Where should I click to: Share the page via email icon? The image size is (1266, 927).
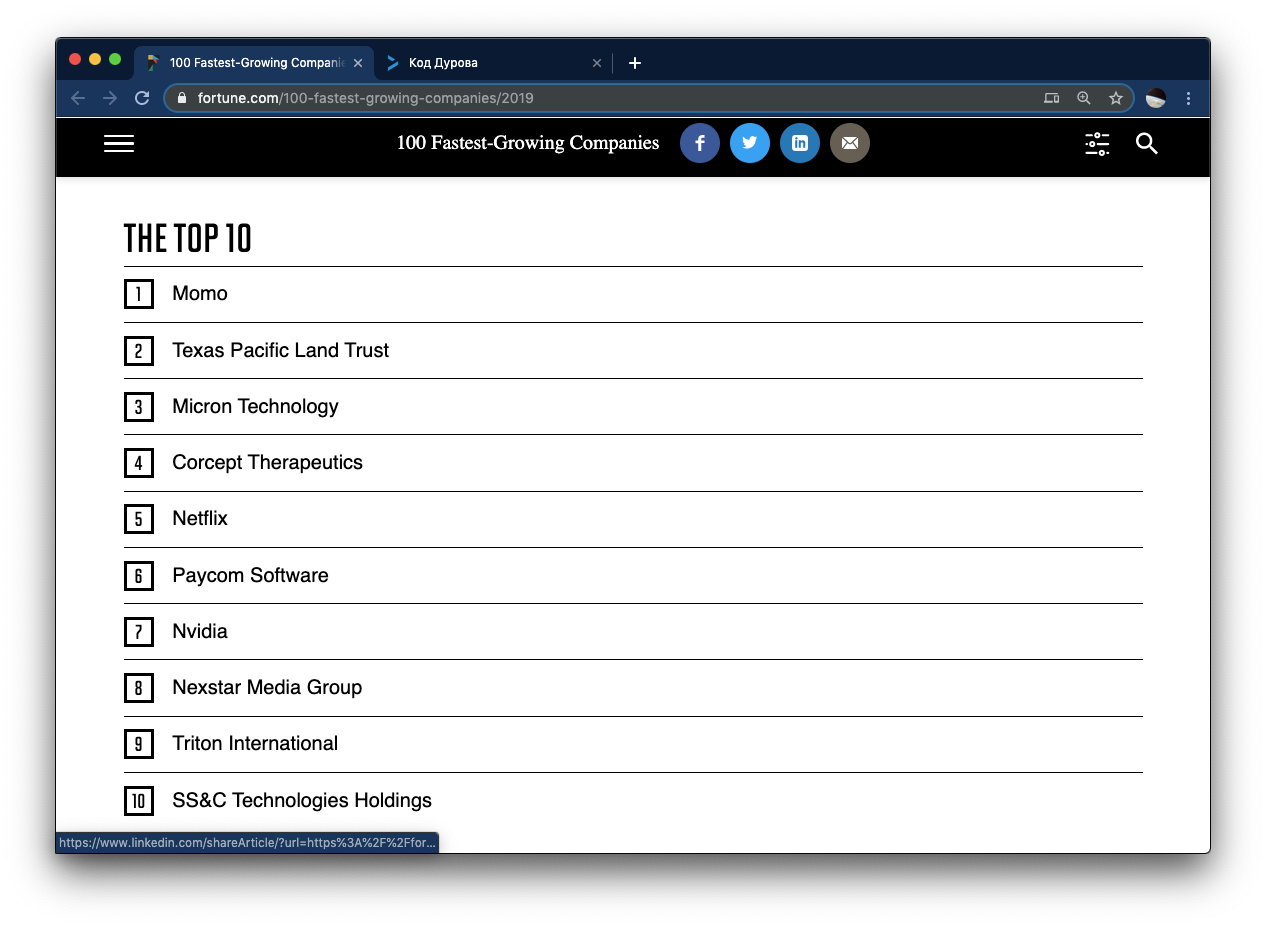pos(850,143)
